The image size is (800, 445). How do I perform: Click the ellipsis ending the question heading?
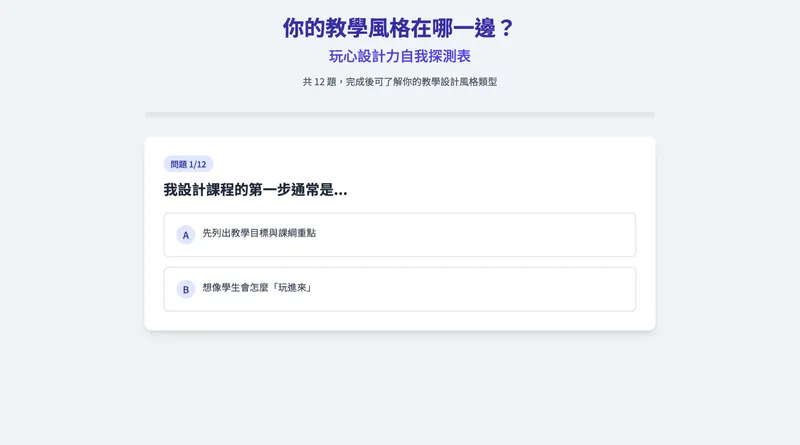click(x=341, y=192)
